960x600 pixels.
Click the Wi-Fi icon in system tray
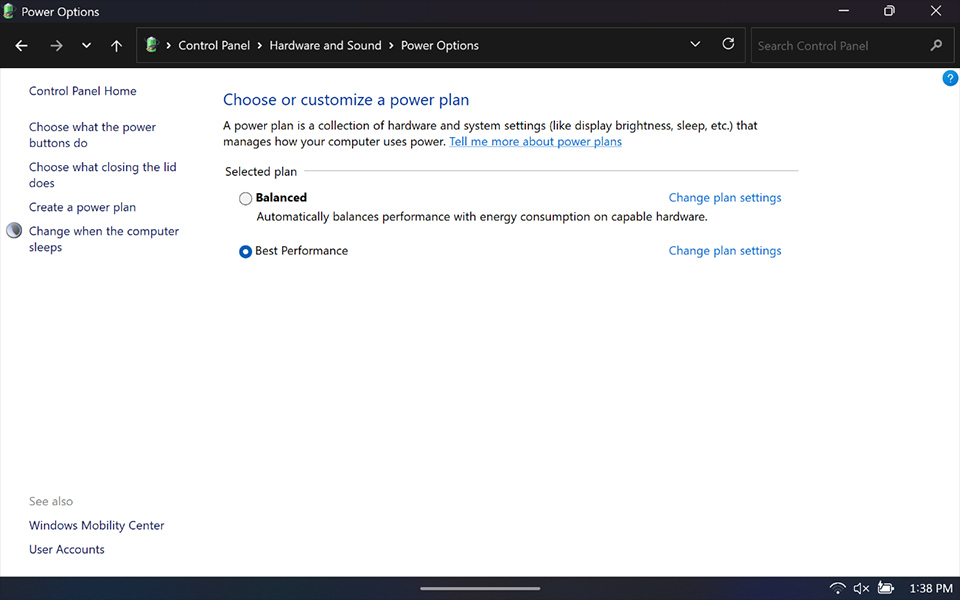click(x=837, y=588)
